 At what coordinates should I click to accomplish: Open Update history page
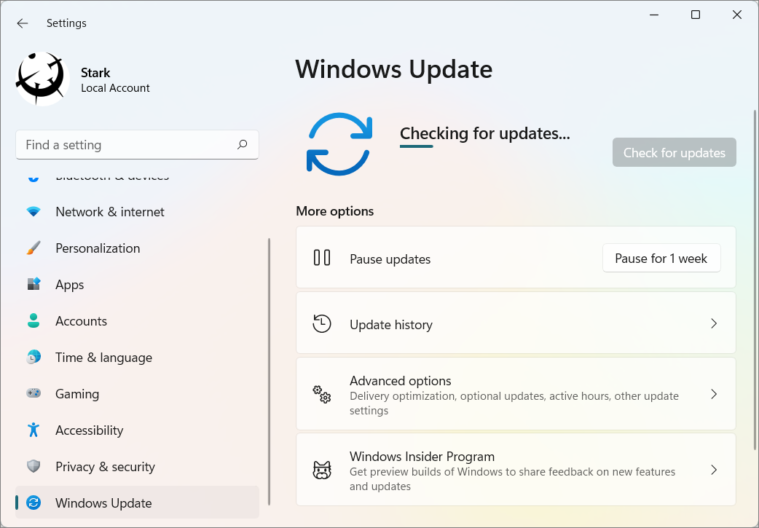coord(516,323)
